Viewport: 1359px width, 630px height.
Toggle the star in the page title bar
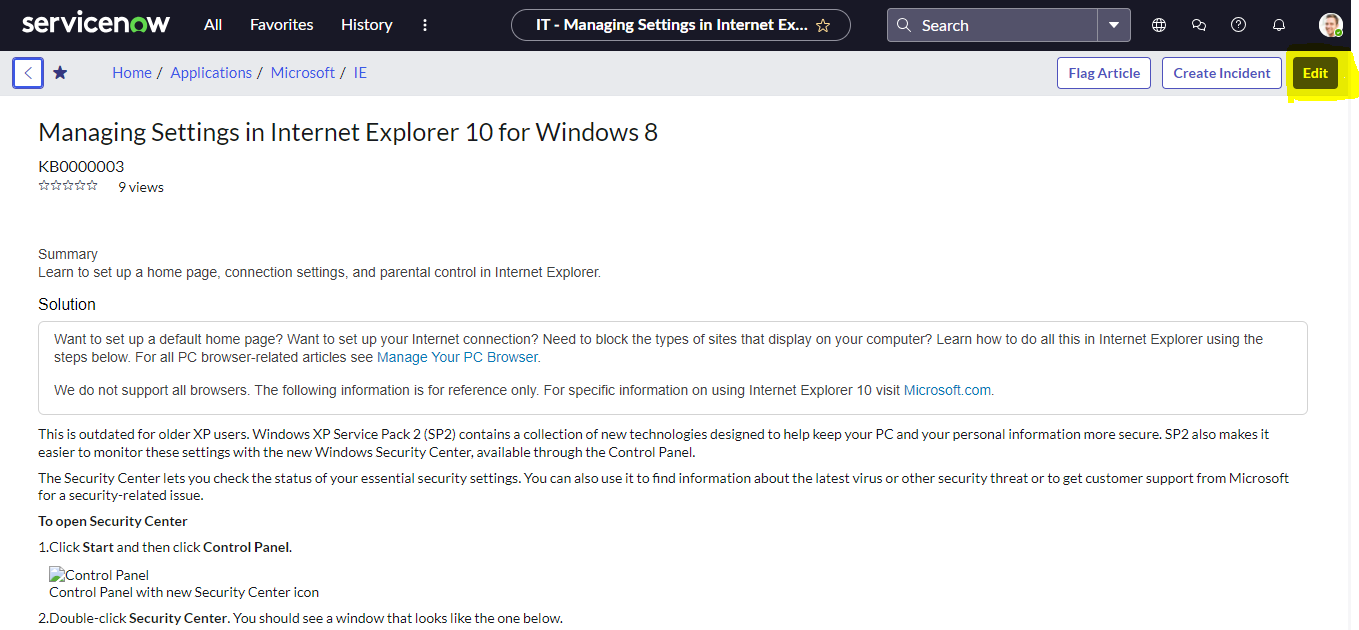(x=822, y=24)
